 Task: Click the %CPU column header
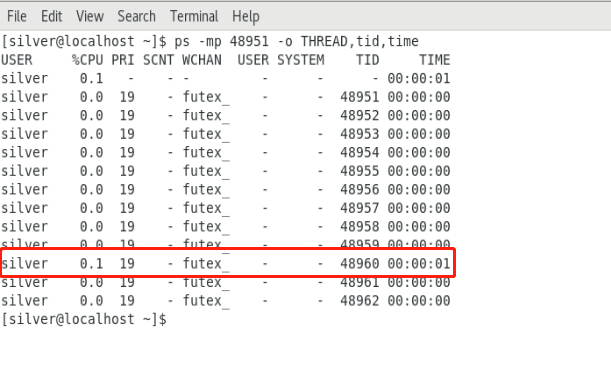pyautogui.click(x=88, y=60)
